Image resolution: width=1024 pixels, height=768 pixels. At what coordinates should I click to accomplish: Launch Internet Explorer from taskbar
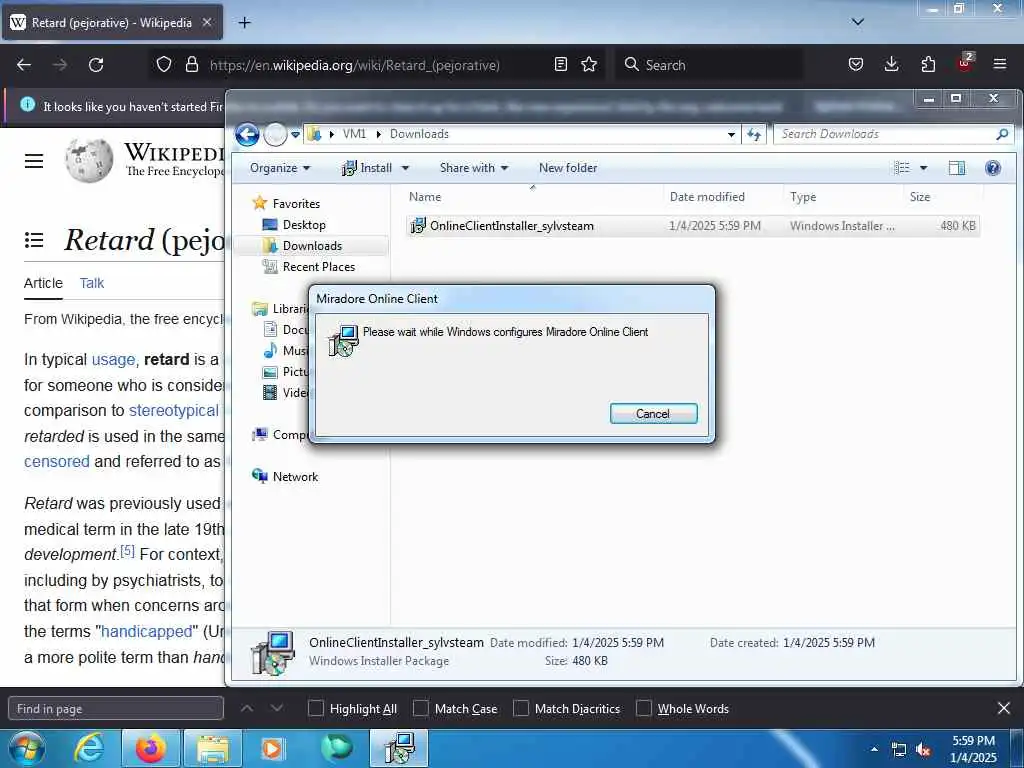tap(88, 748)
